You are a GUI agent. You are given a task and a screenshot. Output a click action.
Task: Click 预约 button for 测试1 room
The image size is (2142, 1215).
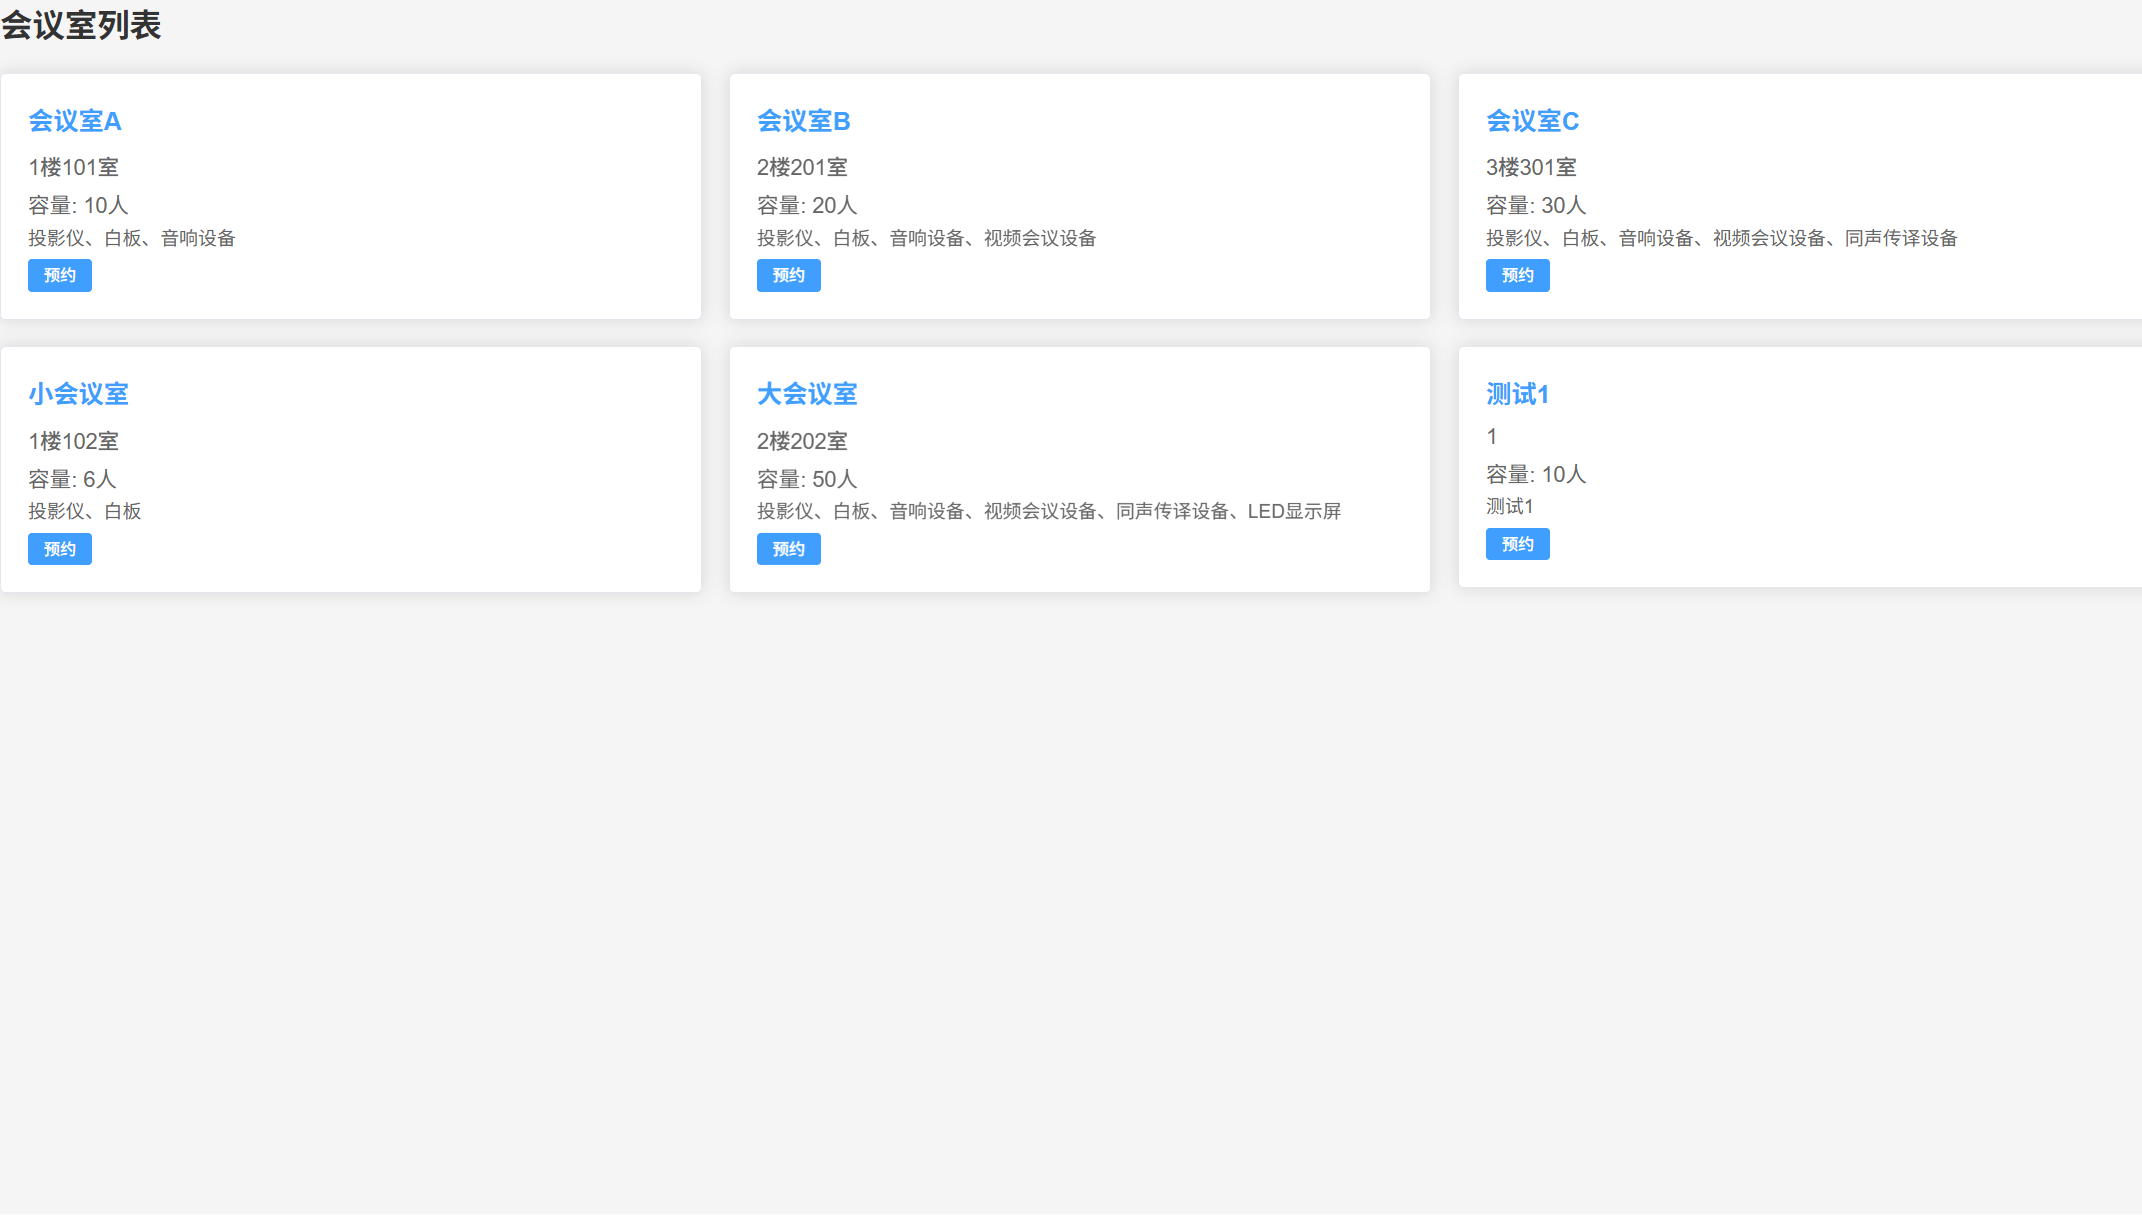click(x=1517, y=544)
